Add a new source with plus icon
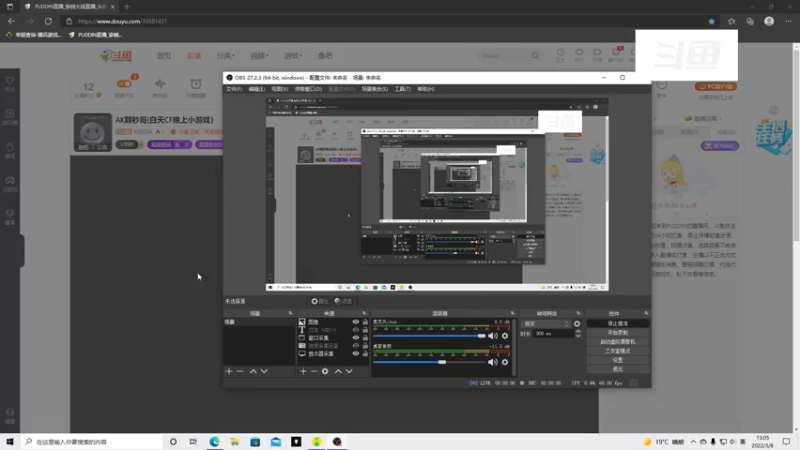The image size is (800, 450). click(303, 371)
